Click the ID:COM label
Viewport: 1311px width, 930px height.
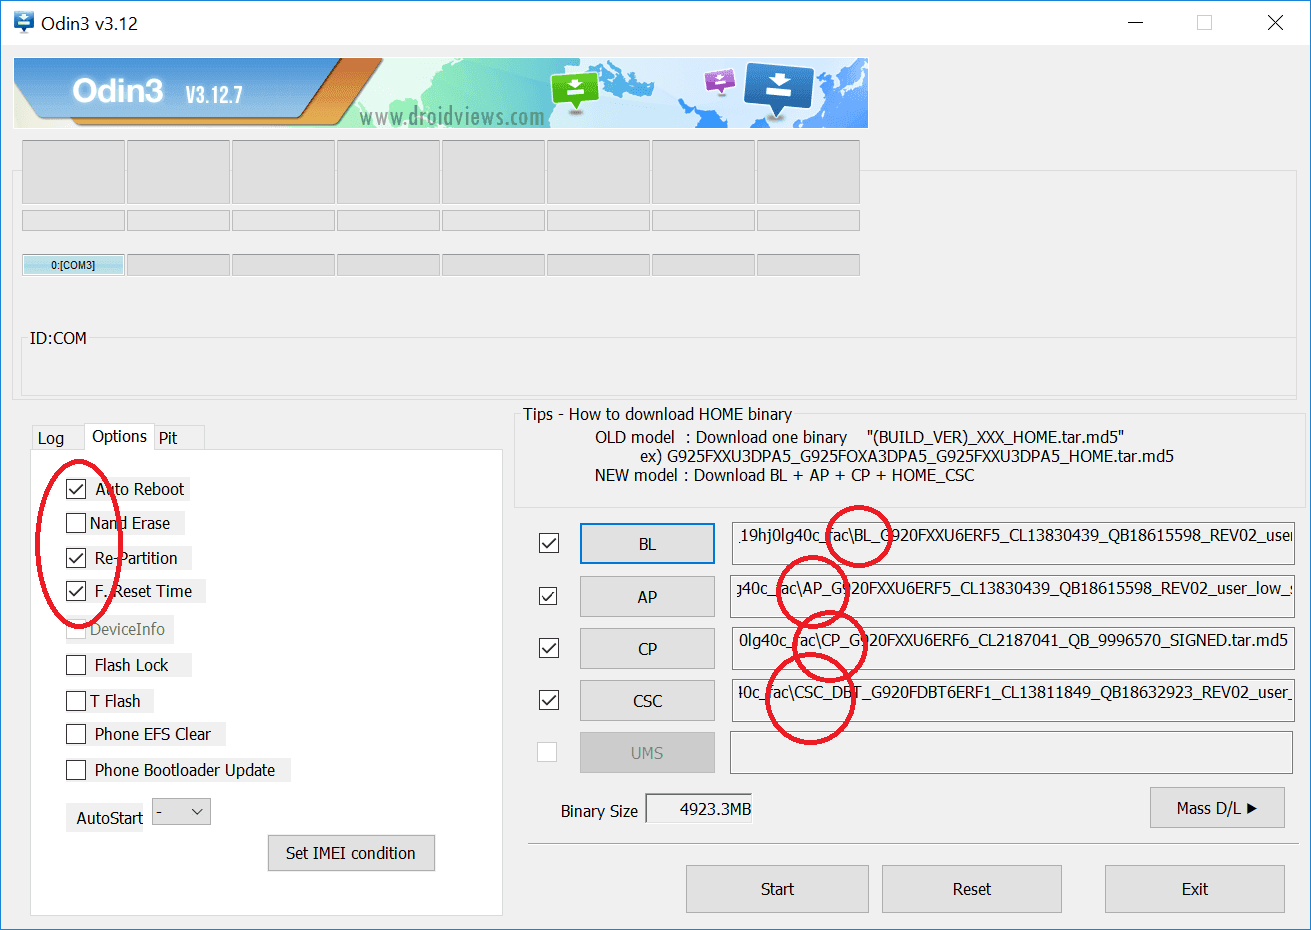pos(58,338)
